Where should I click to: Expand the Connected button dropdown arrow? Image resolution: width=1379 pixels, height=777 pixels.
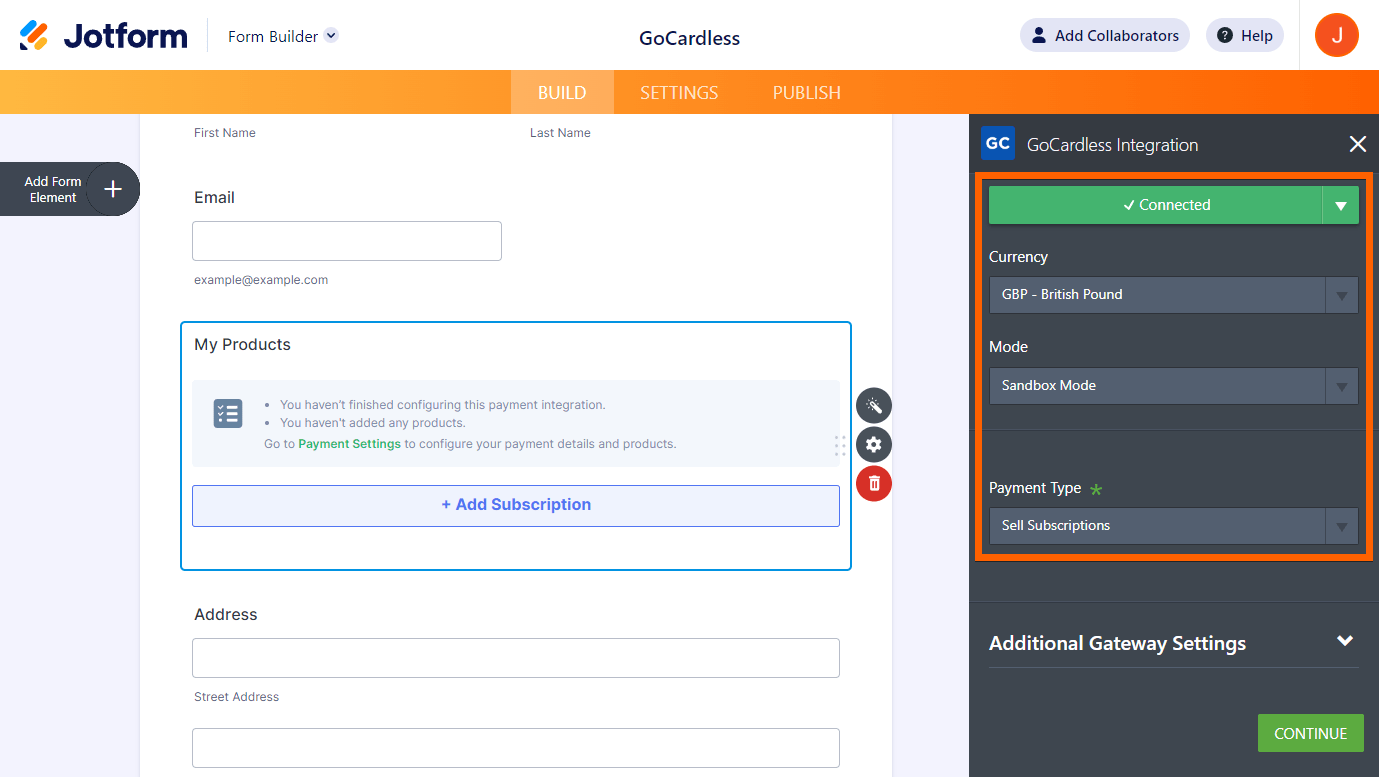(1341, 205)
